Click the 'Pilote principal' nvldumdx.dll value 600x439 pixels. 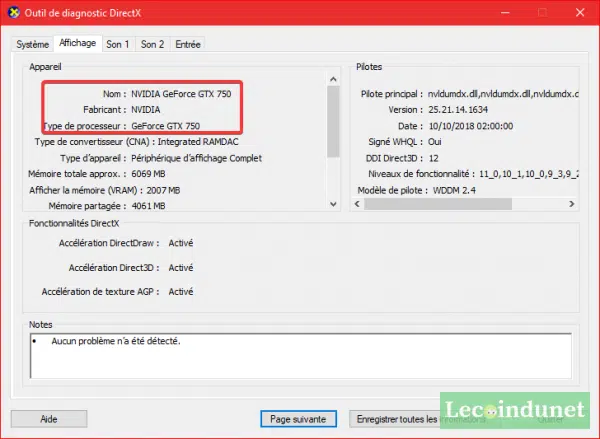pyautogui.click(x=503, y=94)
